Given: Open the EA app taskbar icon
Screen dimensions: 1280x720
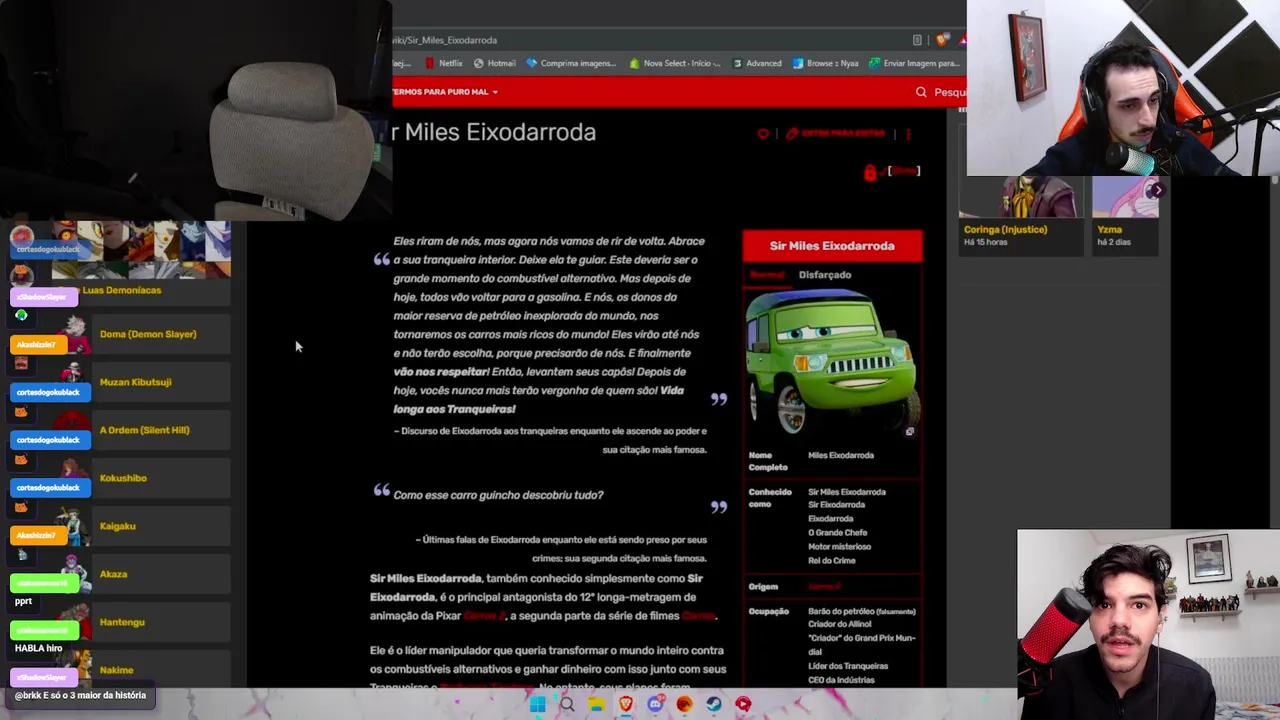Looking at the screenshot, I should (x=684, y=704).
